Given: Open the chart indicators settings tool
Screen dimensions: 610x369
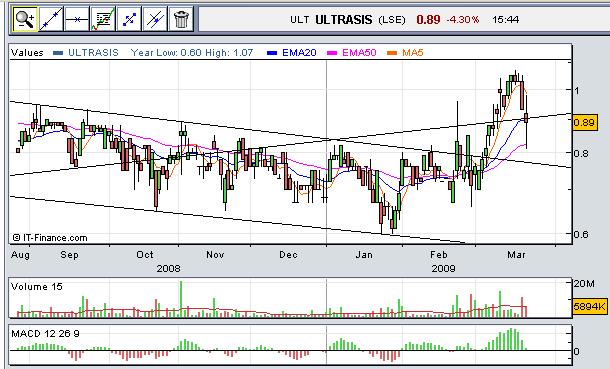Looking at the screenshot, I should pos(103,19).
